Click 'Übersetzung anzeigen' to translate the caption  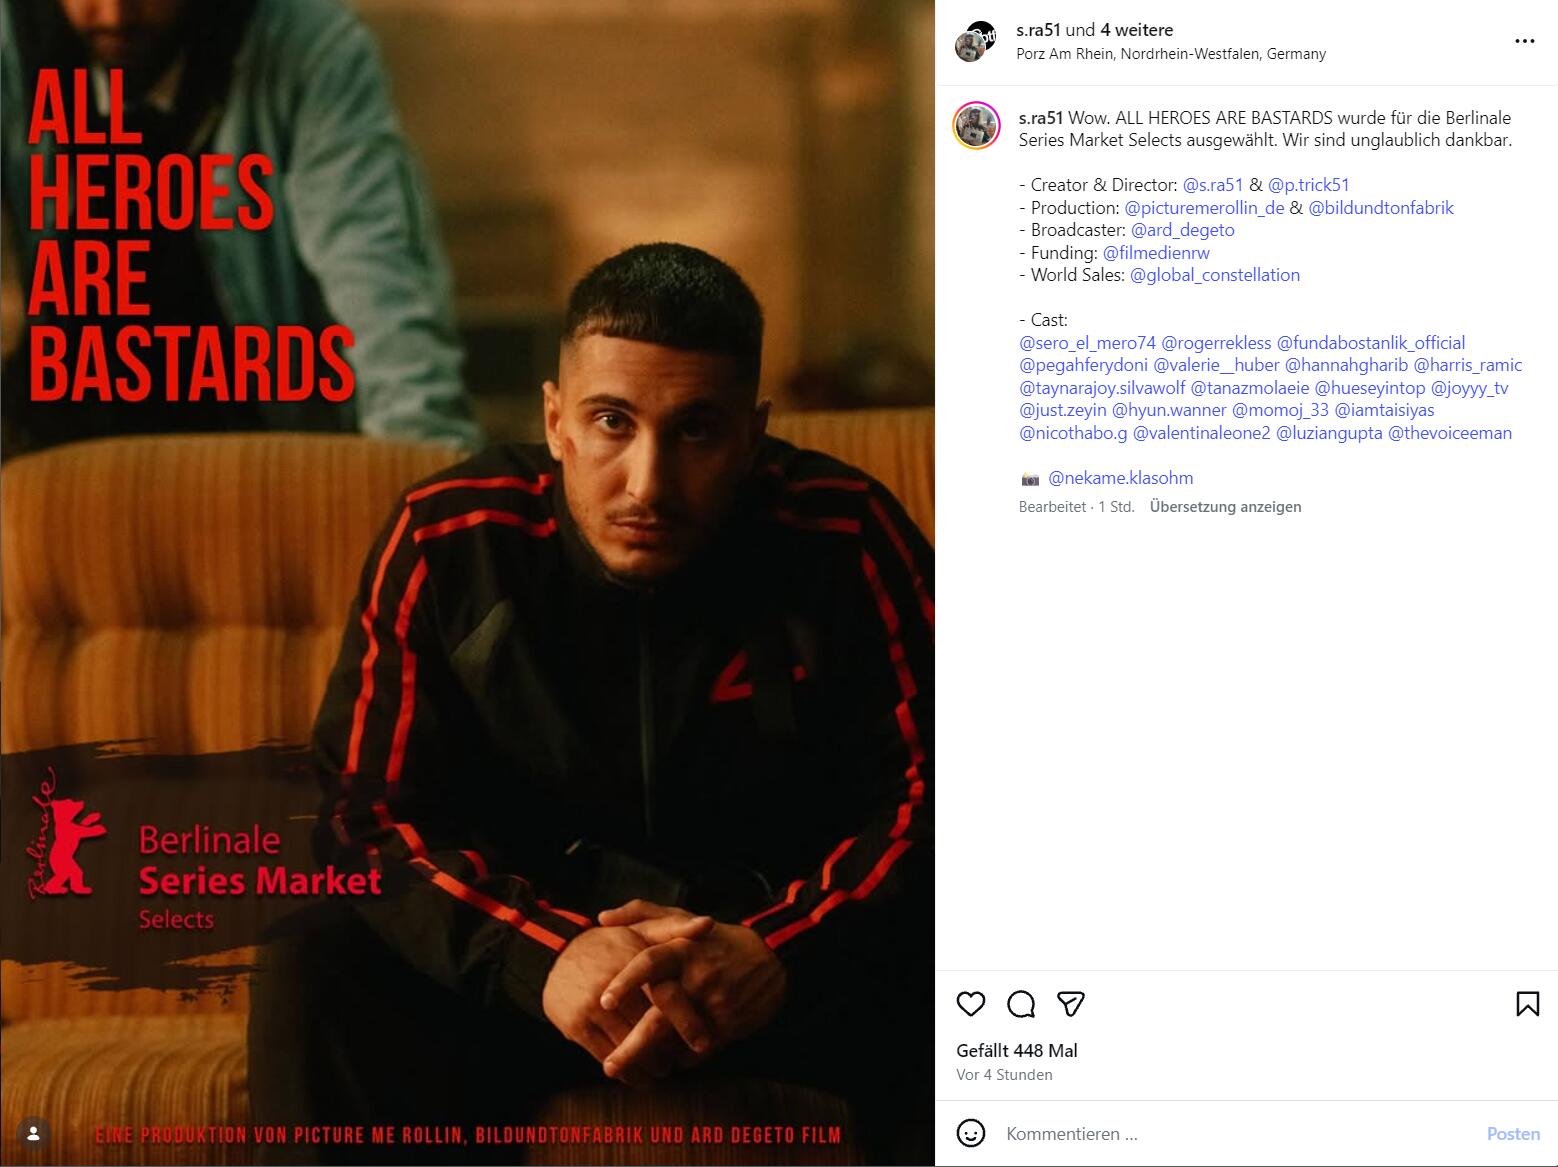point(1225,507)
